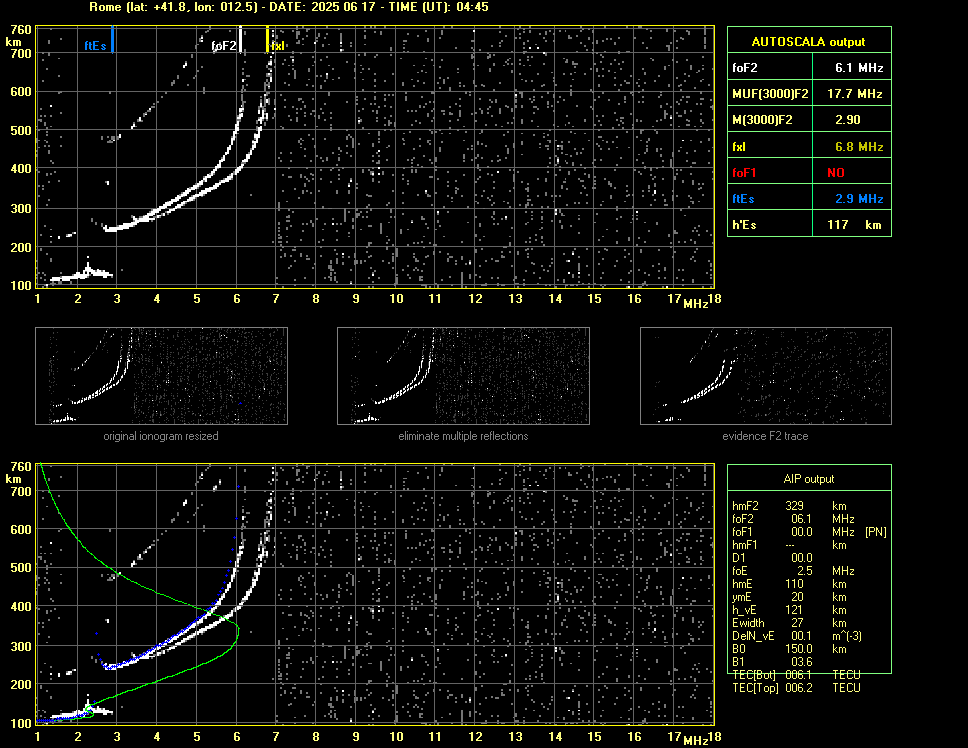
Task: Click the B0 value '150.0' in AIP output
Action: (x=799, y=649)
